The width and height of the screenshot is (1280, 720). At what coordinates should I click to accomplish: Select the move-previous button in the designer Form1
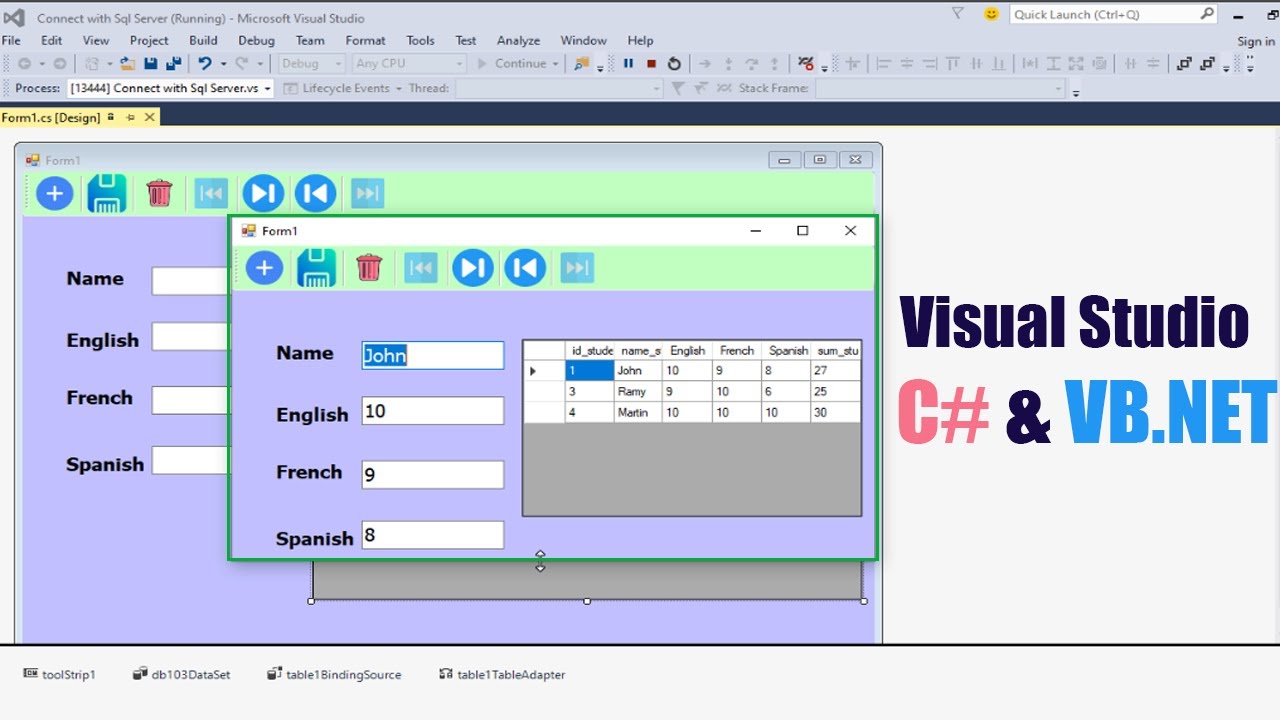click(315, 193)
